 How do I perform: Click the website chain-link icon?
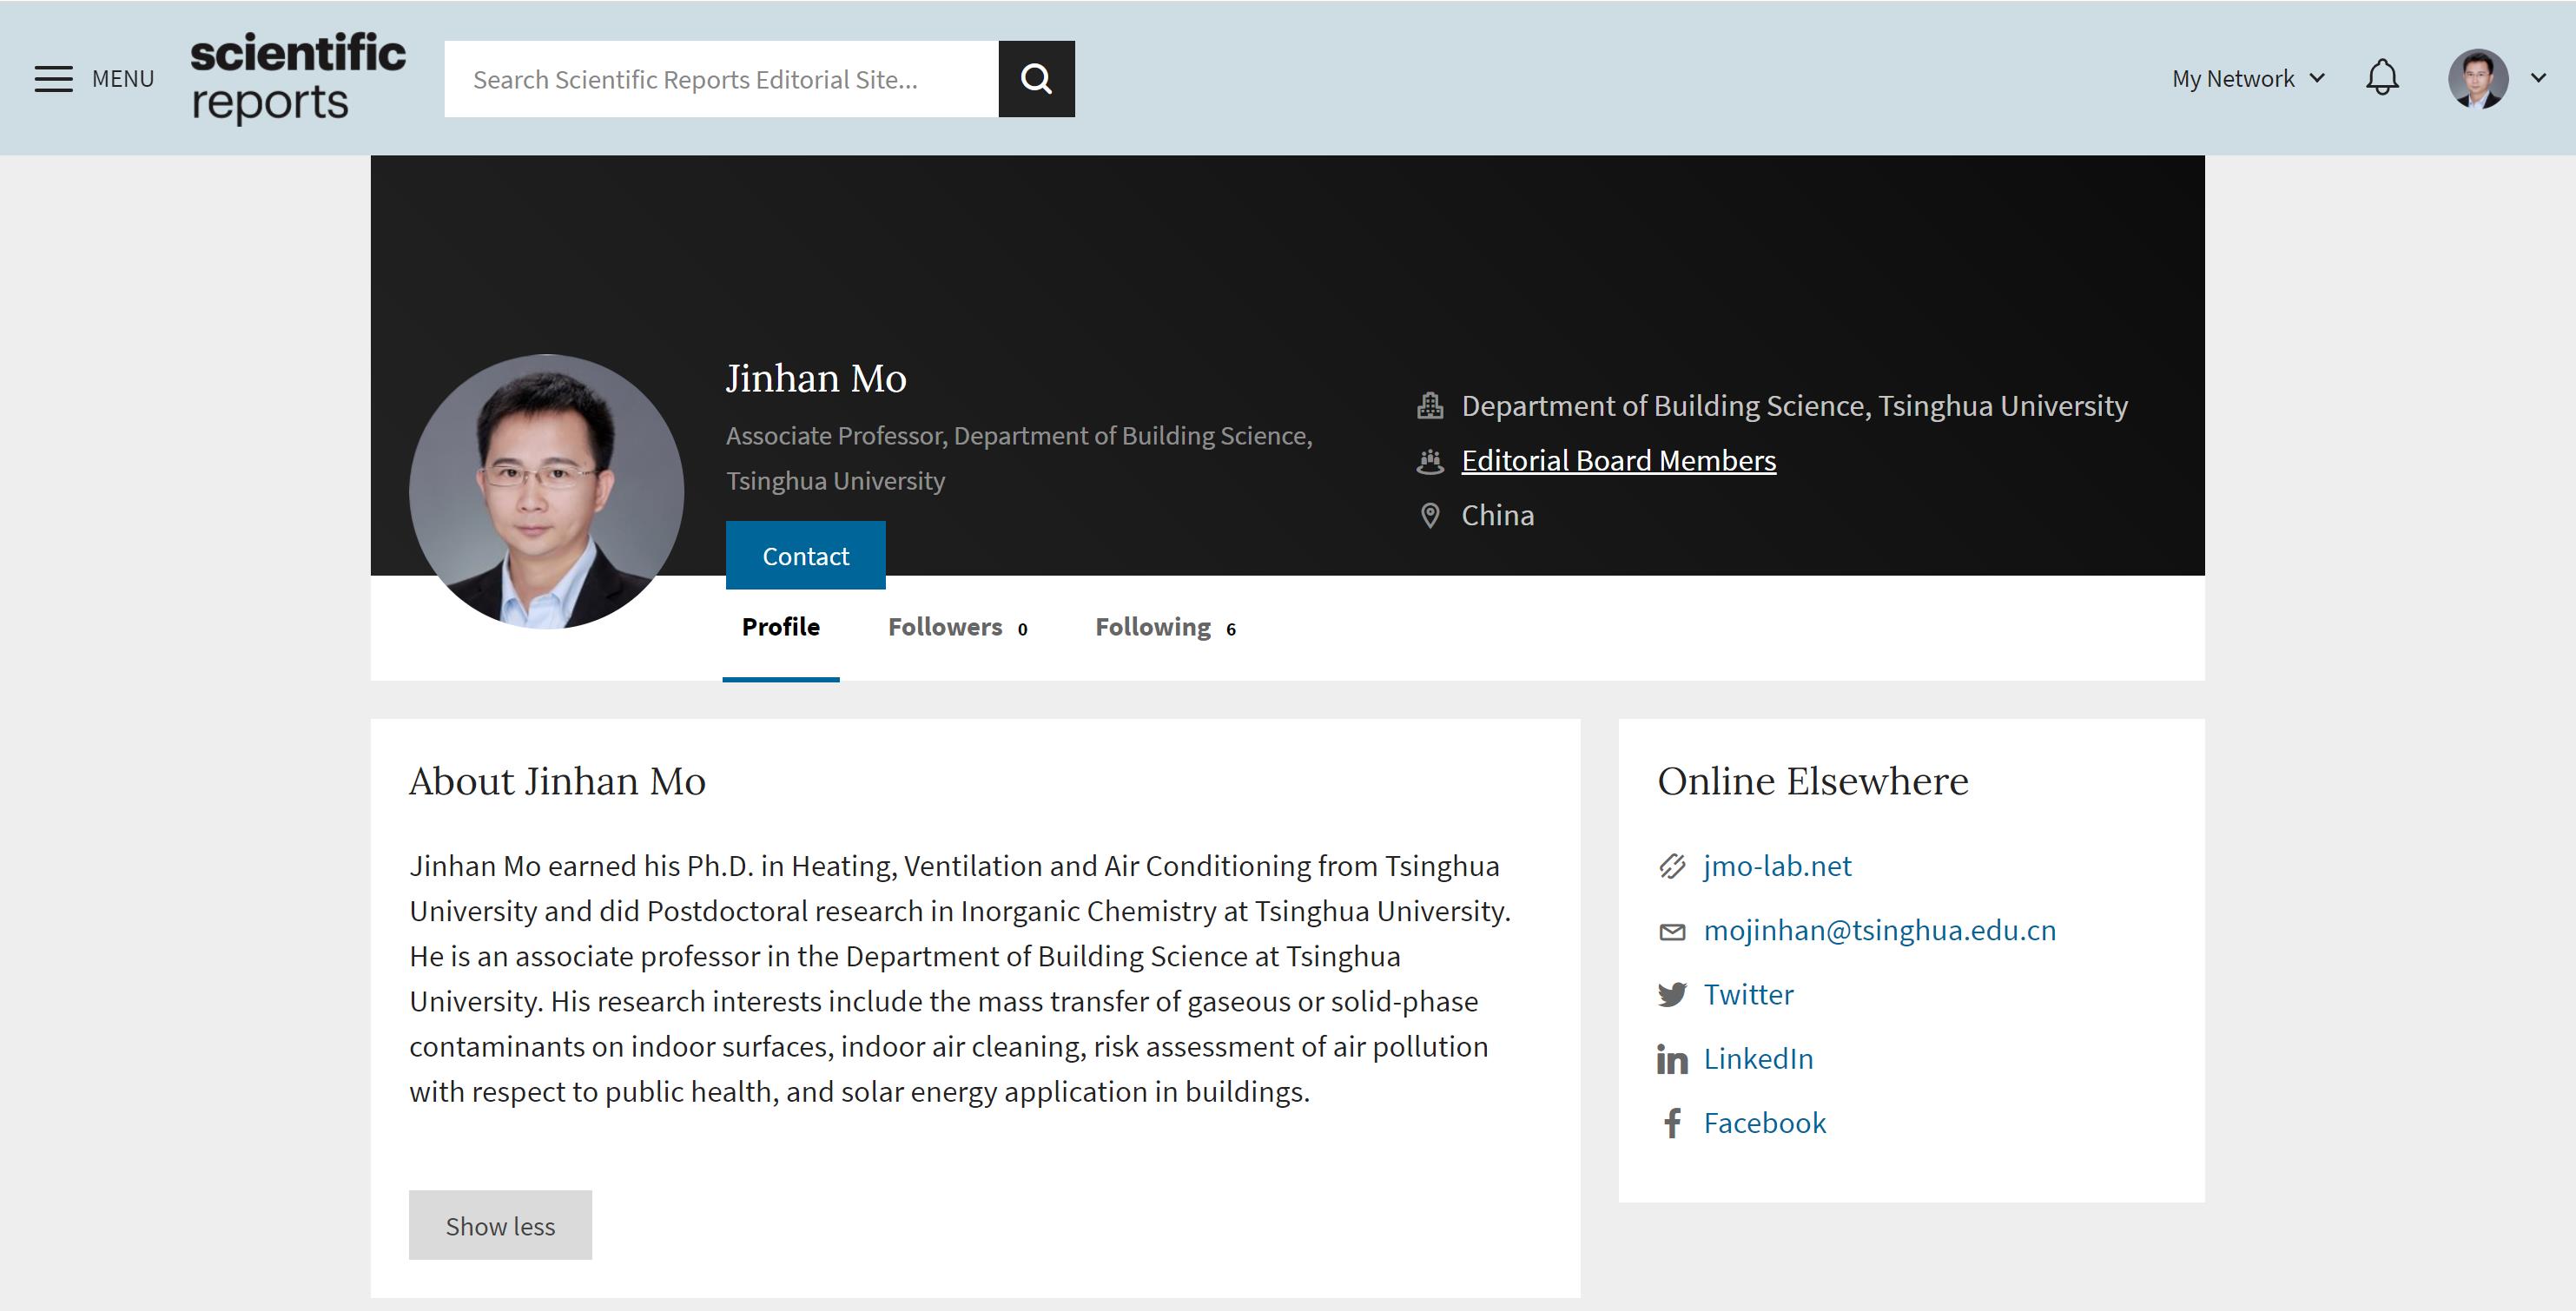point(1672,866)
